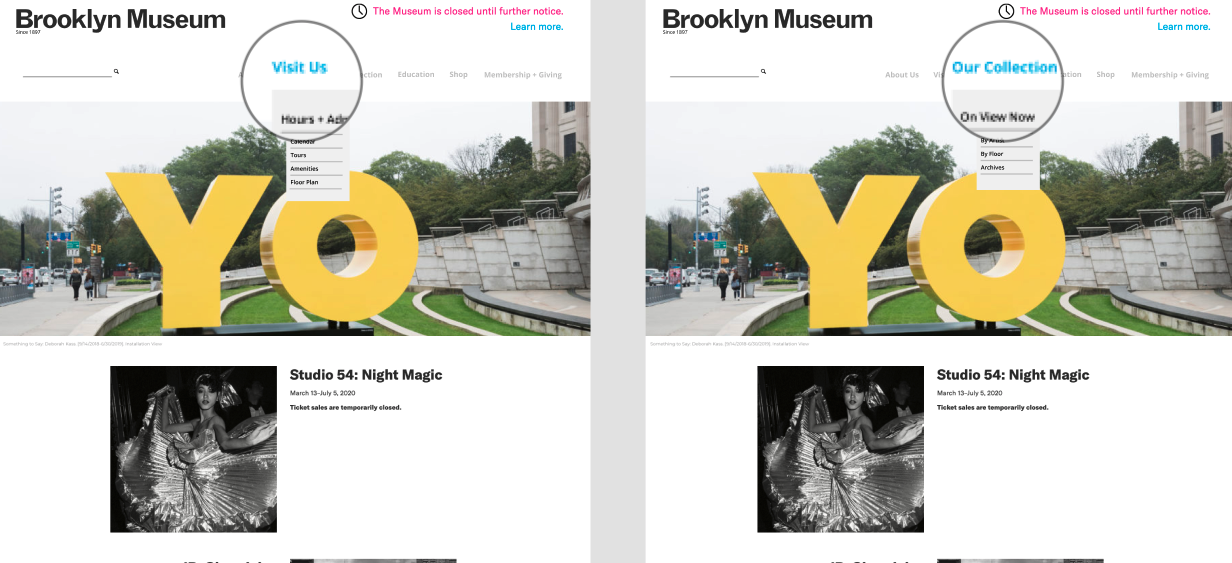Select Shop in the Our Collection mockup navigation
Image resolution: width=1232 pixels, height=563 pixels.
point(1105,75)
